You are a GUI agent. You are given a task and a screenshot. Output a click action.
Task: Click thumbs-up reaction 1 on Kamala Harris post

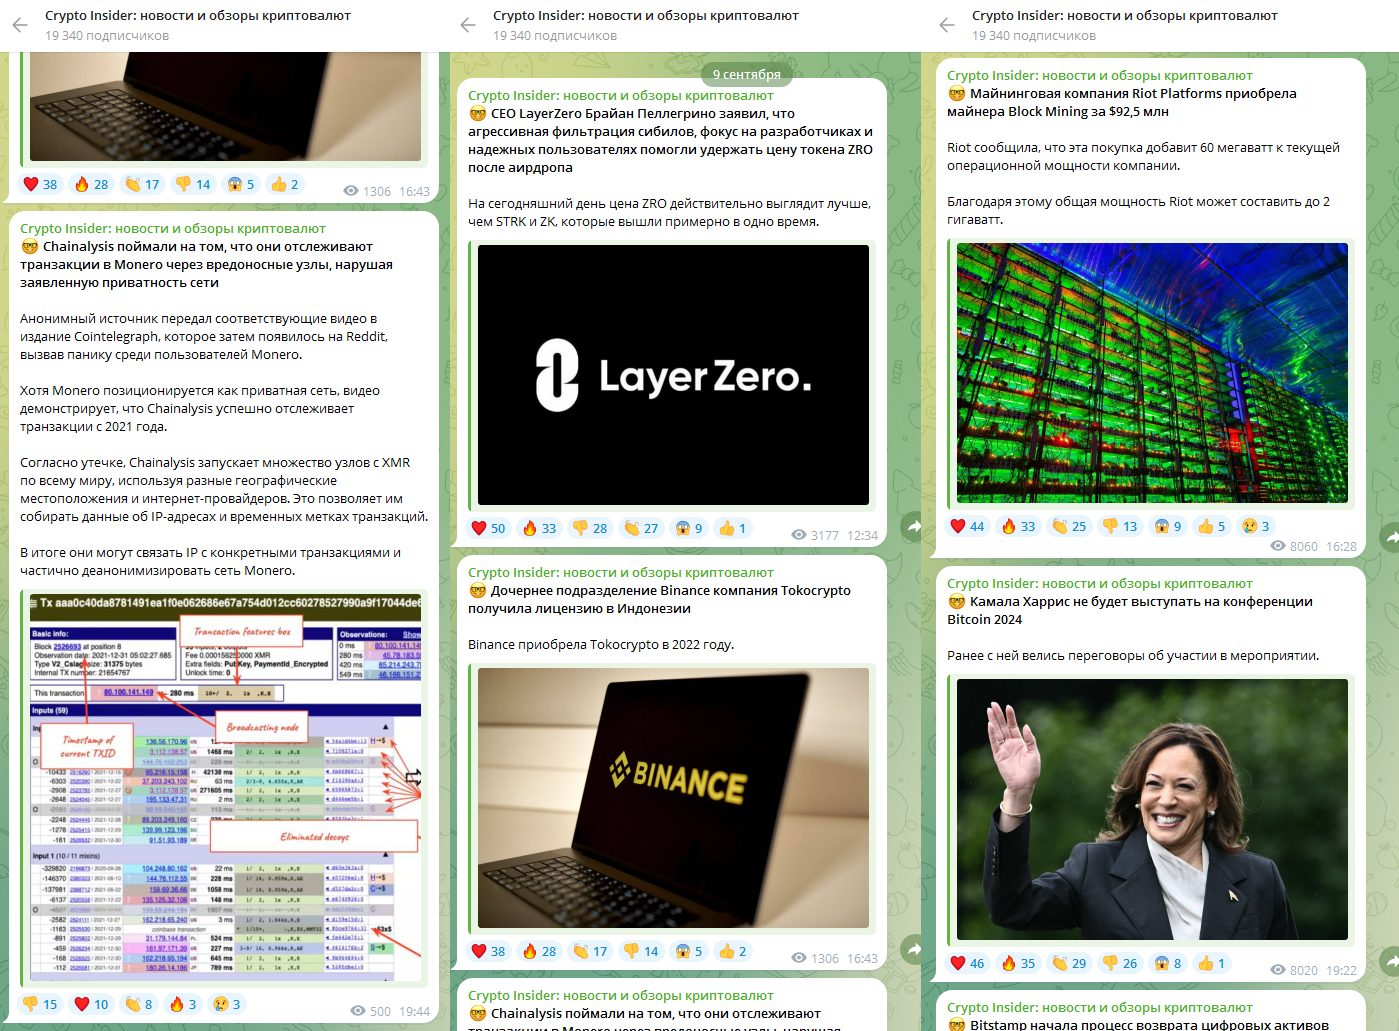[1213, 963]
